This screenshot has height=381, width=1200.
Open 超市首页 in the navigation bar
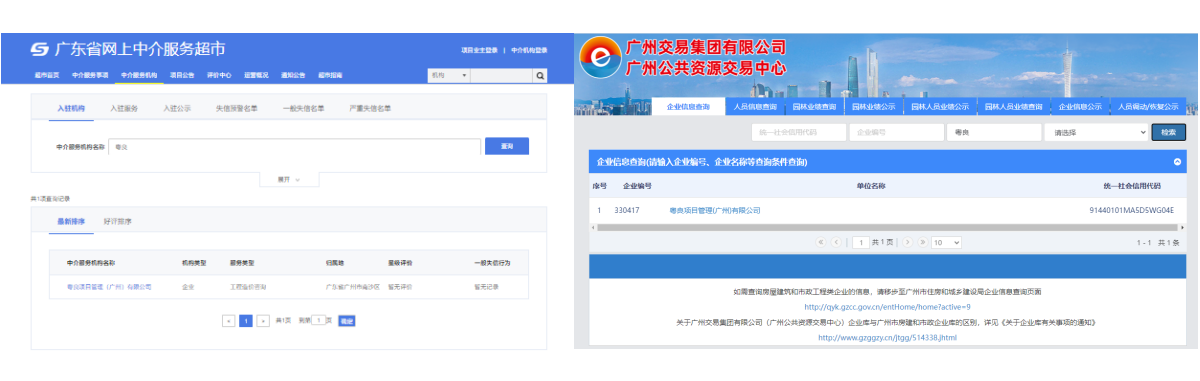pyautogui.click(x=47, y=75)
